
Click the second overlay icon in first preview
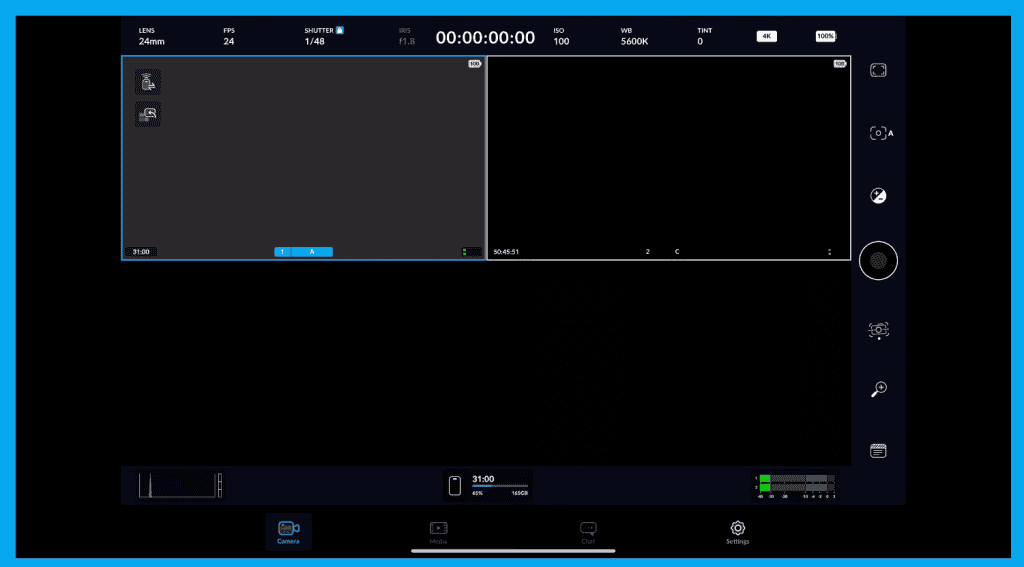pos(147,115)
